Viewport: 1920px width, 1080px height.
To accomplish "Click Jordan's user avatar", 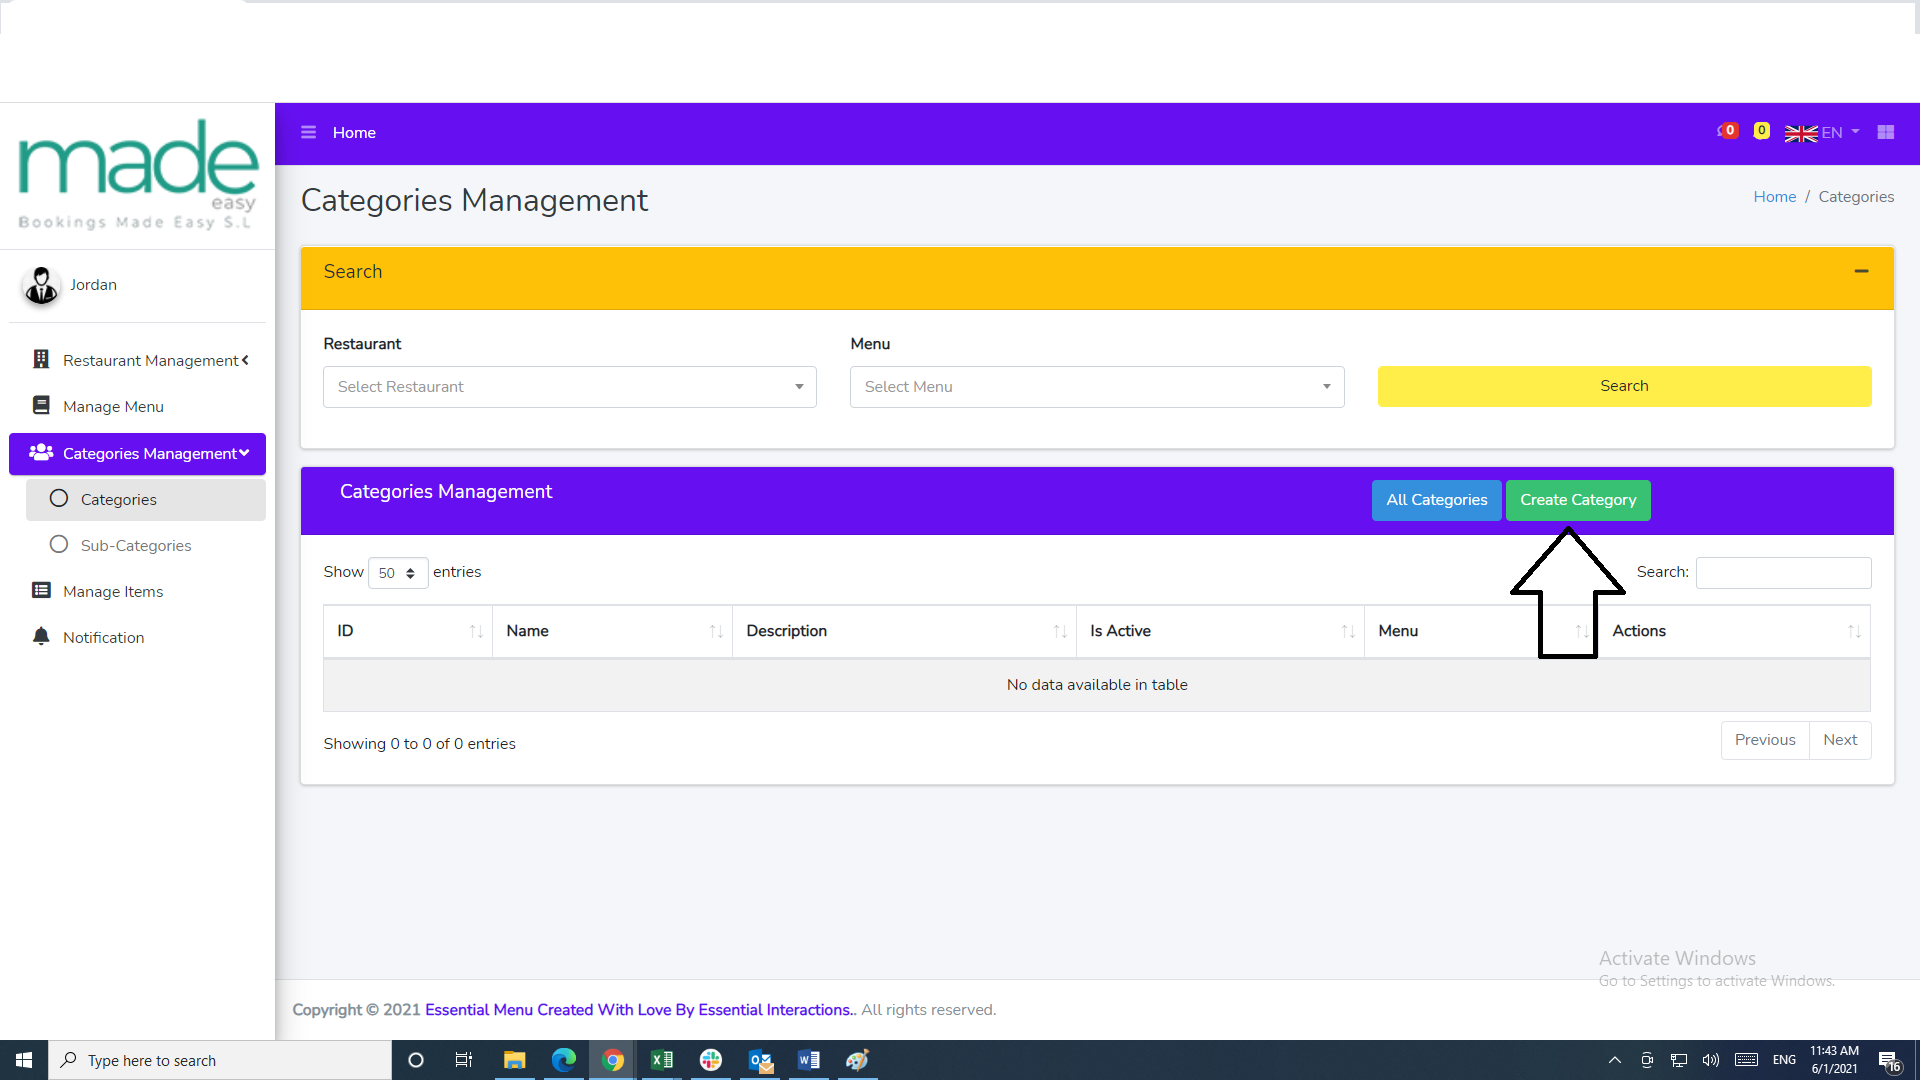I will (41, 285).
